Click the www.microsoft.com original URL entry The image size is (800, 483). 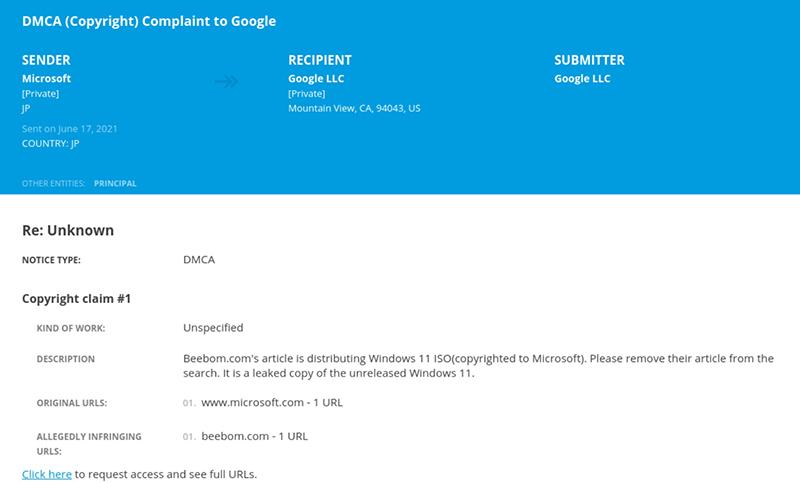[x=272, y=403]
